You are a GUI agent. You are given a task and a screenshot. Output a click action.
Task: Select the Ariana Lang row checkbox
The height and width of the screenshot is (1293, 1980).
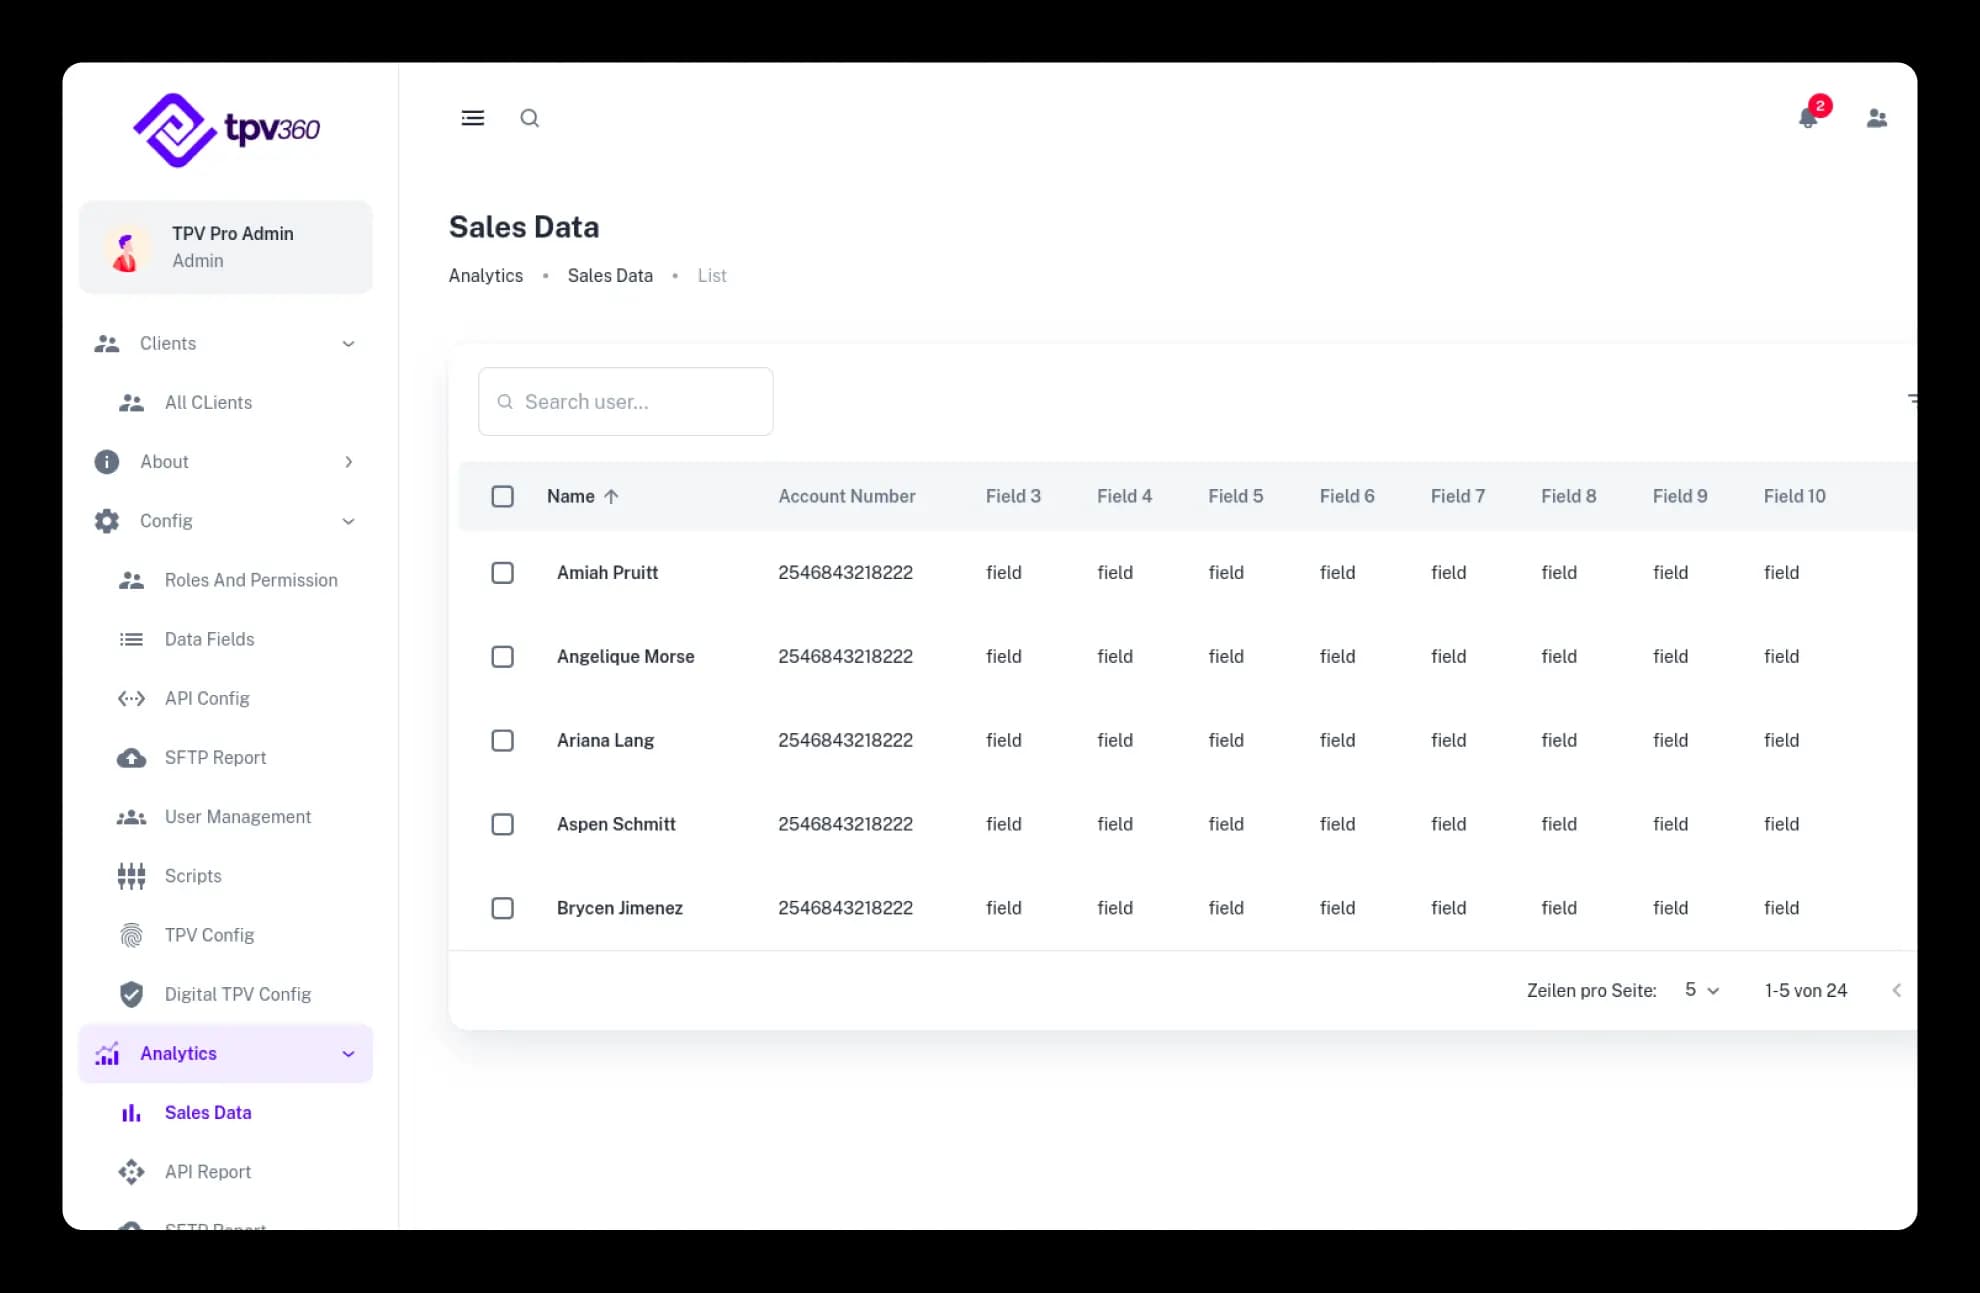click(x=503, y=741)
